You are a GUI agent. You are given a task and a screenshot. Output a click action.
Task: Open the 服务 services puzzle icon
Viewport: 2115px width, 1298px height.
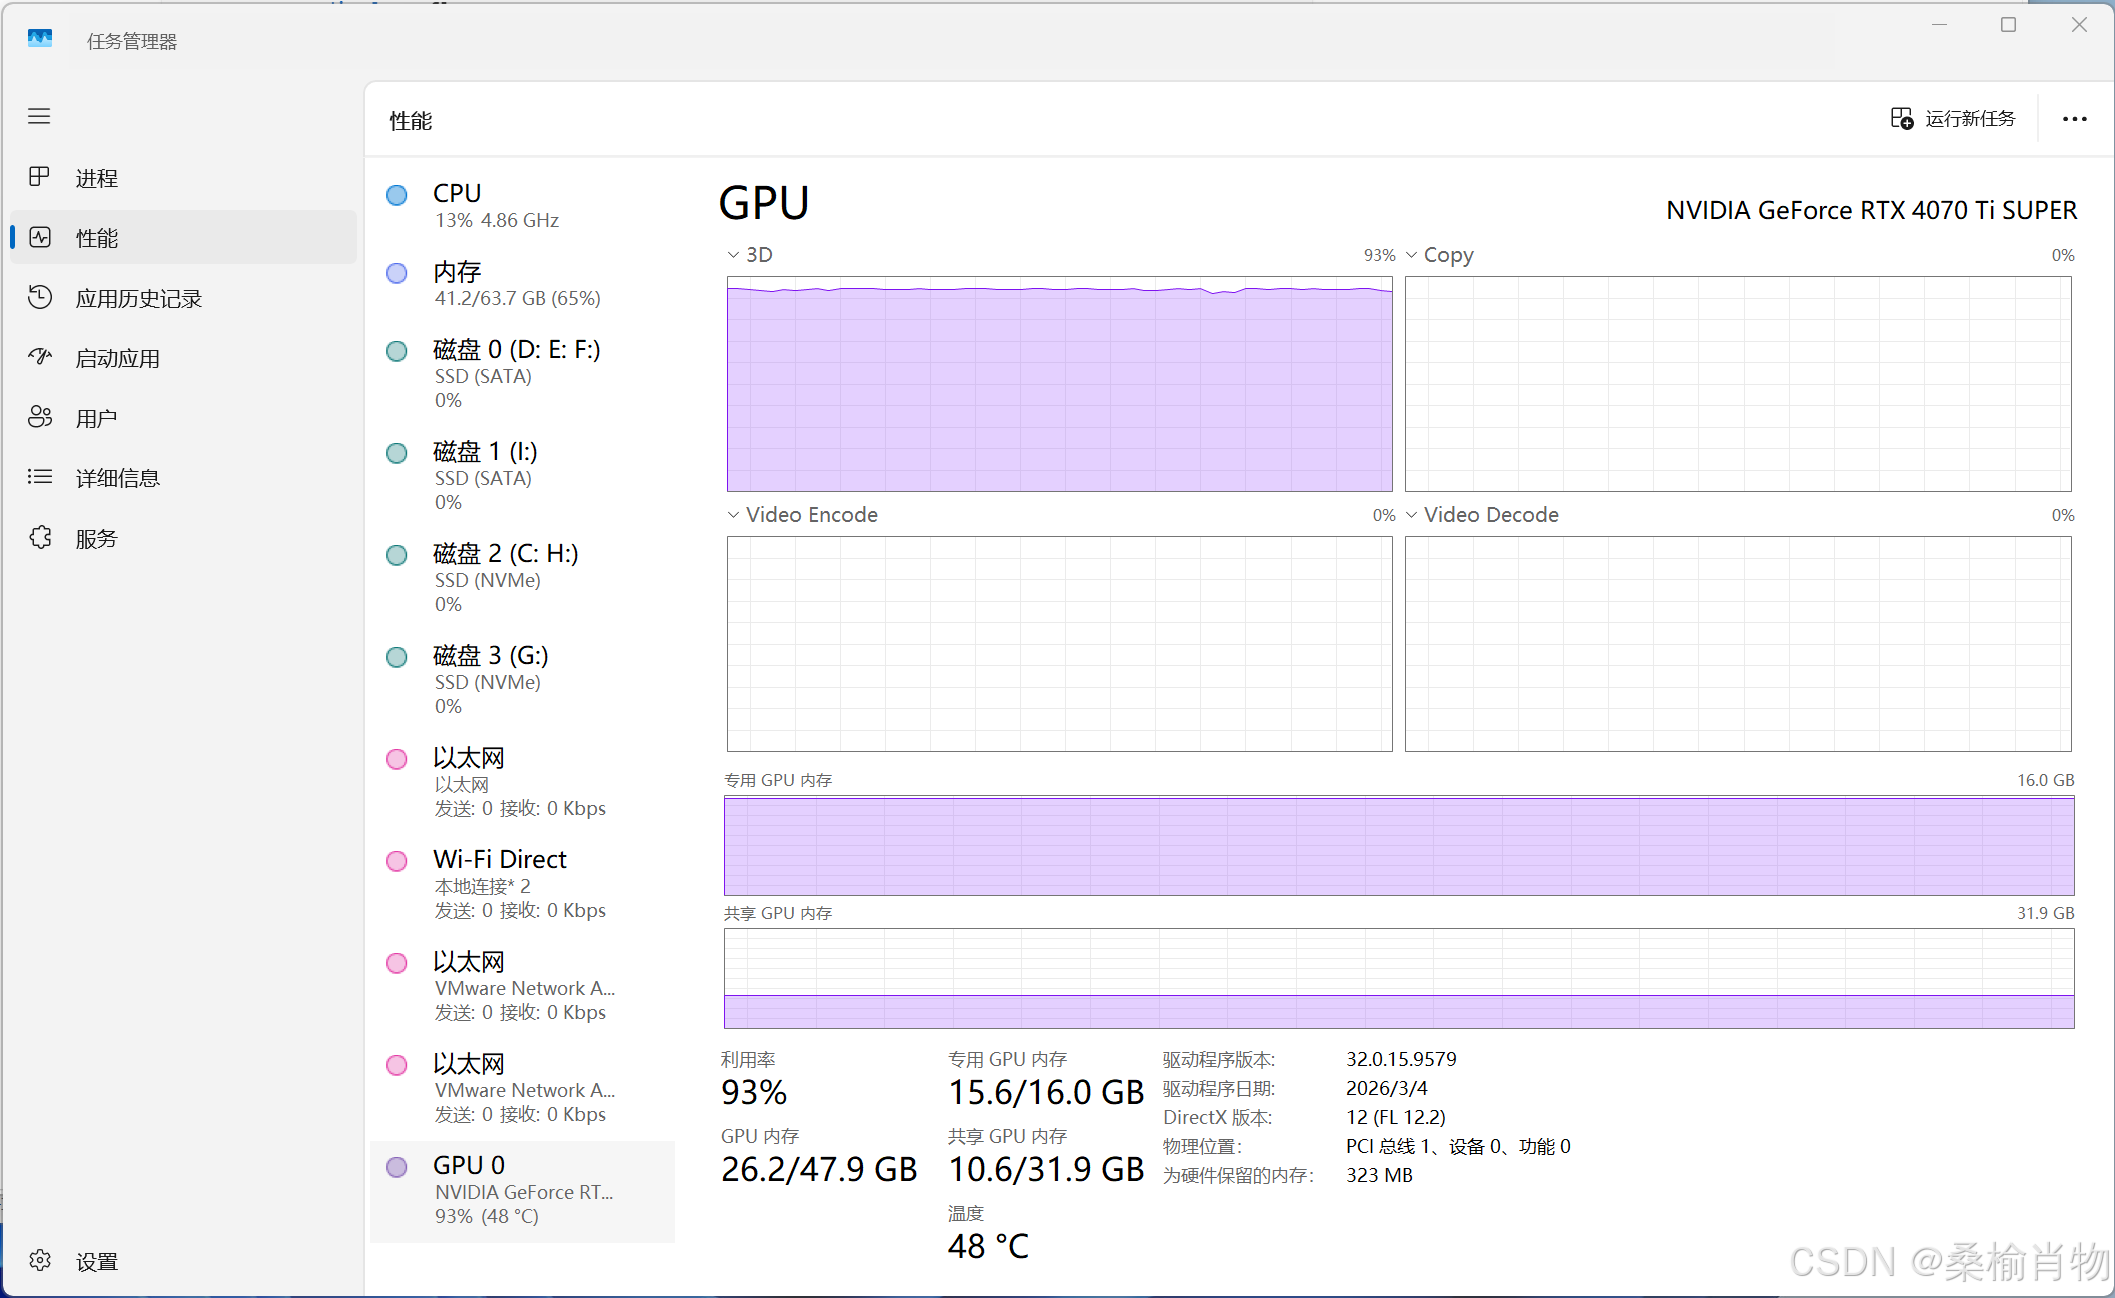click(39, 537)
